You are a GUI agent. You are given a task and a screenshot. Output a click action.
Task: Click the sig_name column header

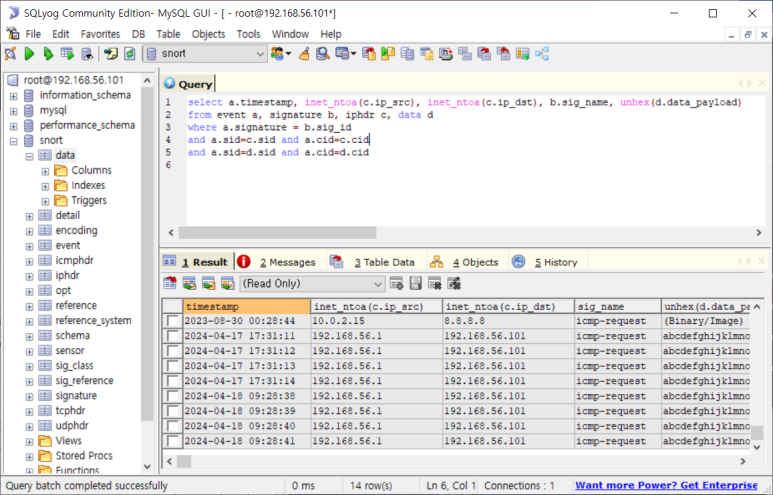pos(617,306)
